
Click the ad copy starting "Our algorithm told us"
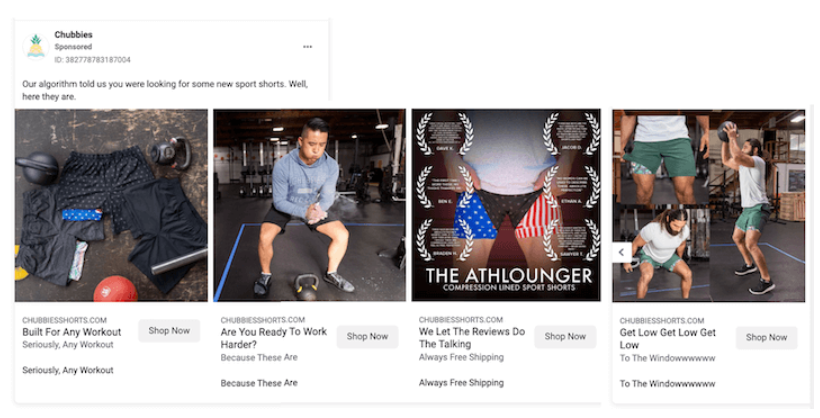pos(165,90)
